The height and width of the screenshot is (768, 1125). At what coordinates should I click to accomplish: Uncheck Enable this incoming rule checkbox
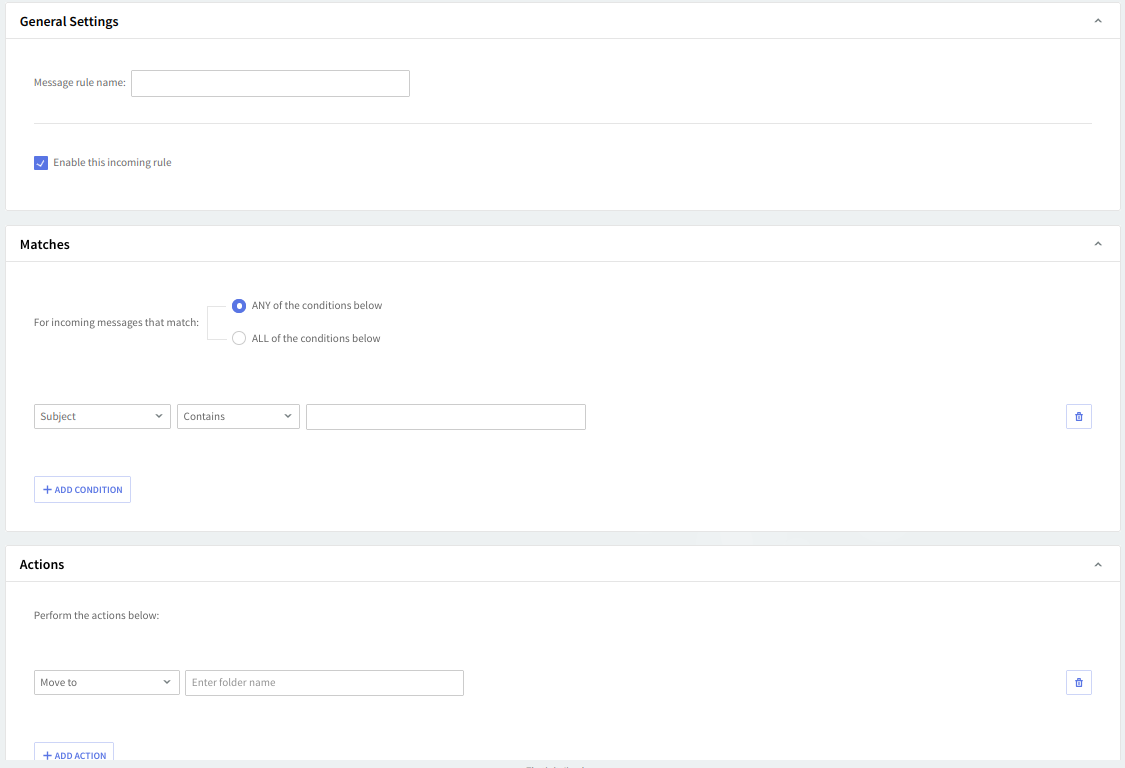point(41,163)
